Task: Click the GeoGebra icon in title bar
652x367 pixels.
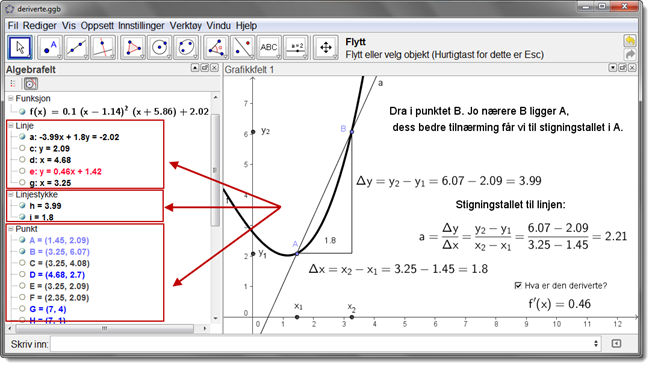Action: [x=10, y=9]
